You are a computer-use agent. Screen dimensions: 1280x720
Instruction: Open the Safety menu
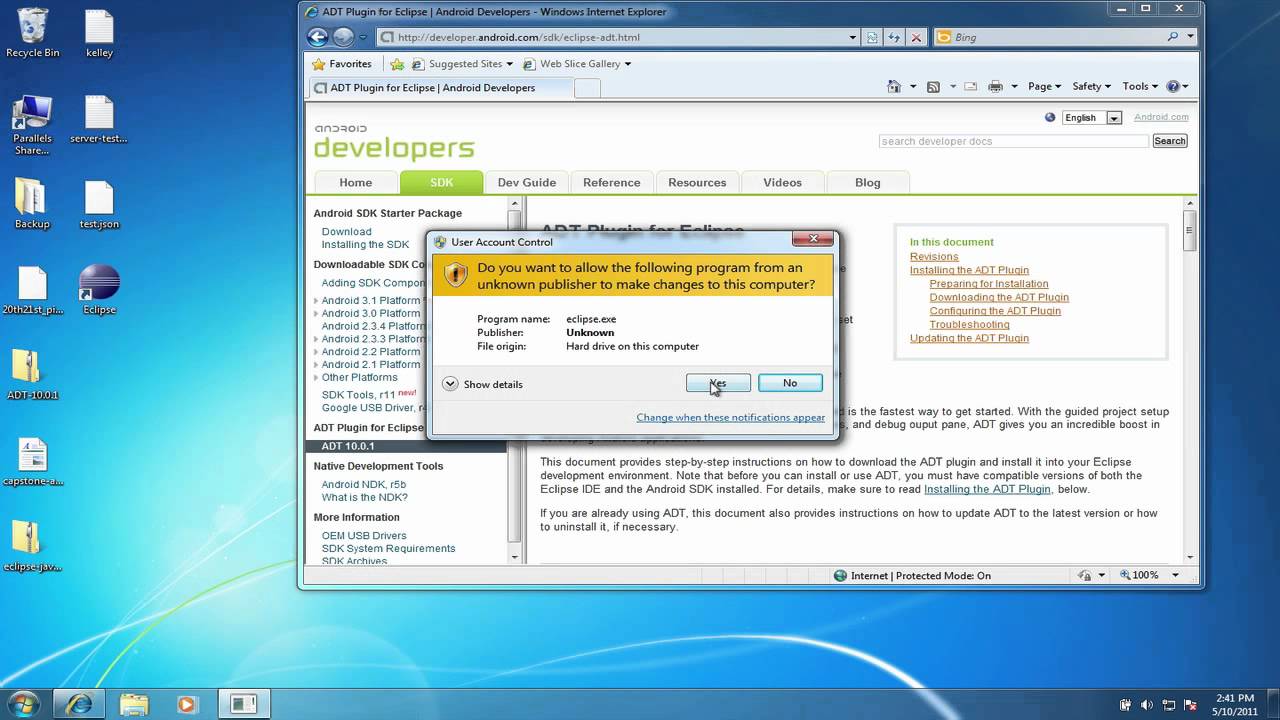click(1091, 87)
